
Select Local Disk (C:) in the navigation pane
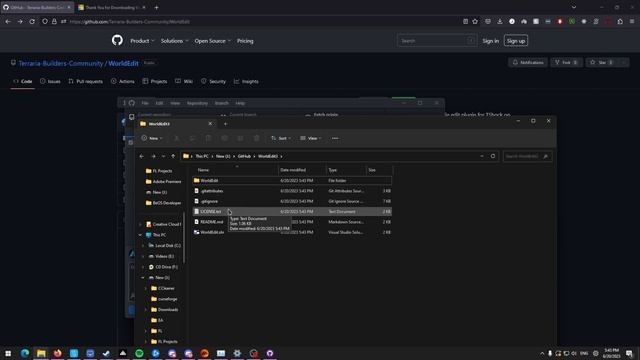pyautogui.click(x=164, y=246)
